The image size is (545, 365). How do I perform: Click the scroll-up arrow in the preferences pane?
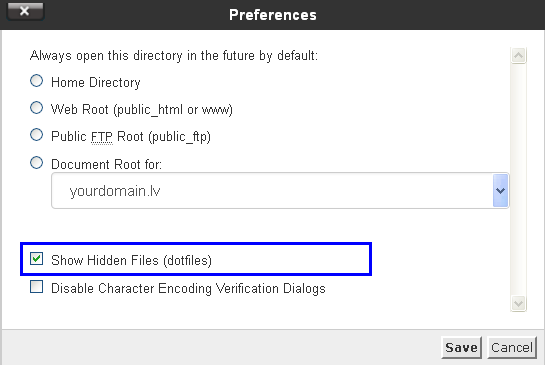pos(518,56)
